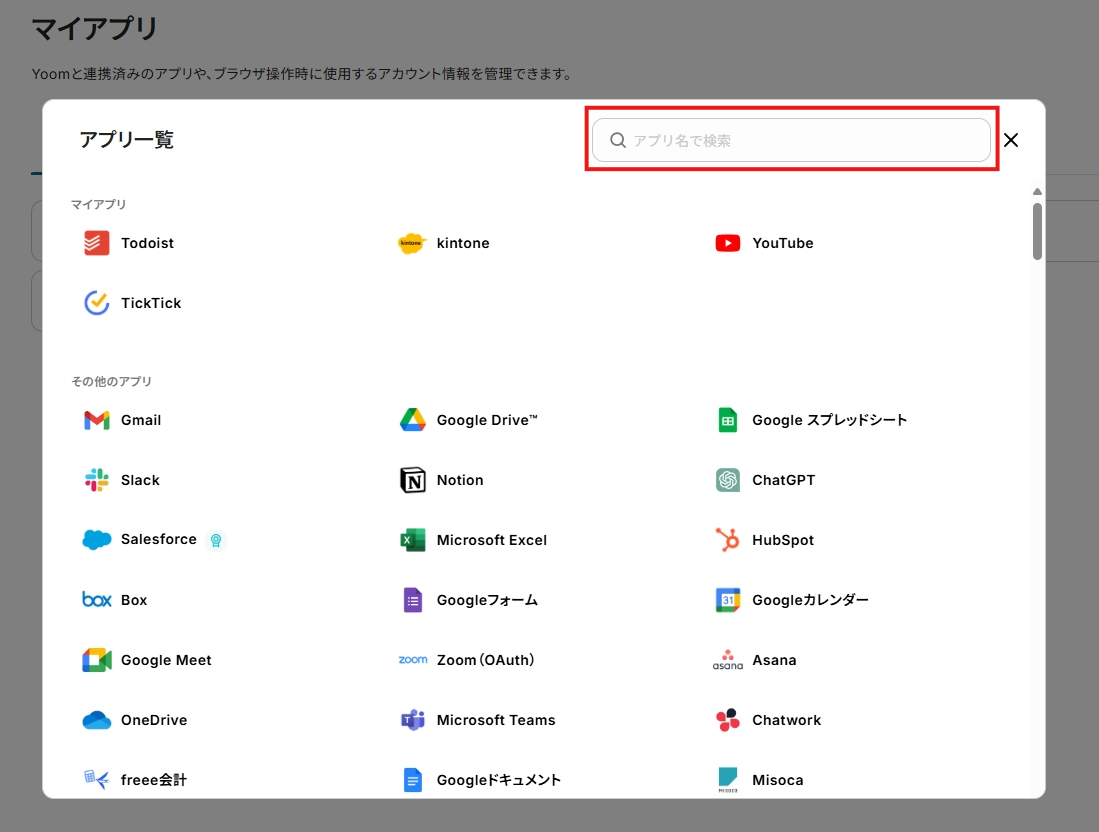Close the アプリ一覧 dialog with X
This screenshot has height=832, width=1099.
[1011, 140]
